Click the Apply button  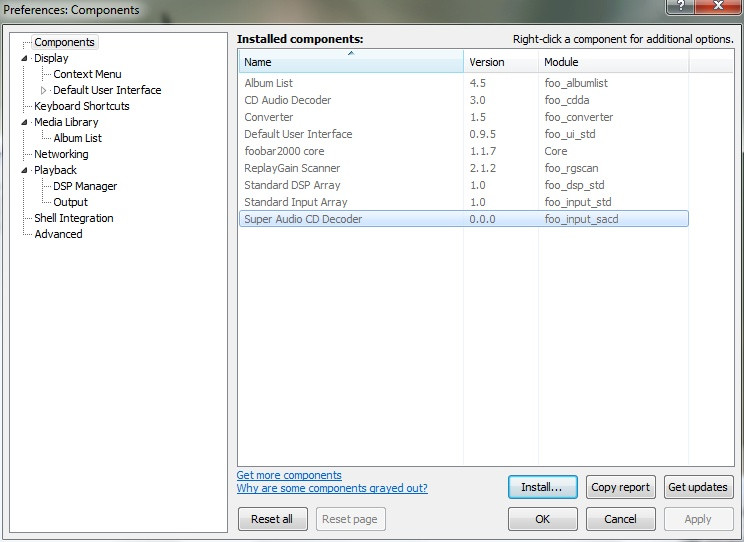point(698,519)
